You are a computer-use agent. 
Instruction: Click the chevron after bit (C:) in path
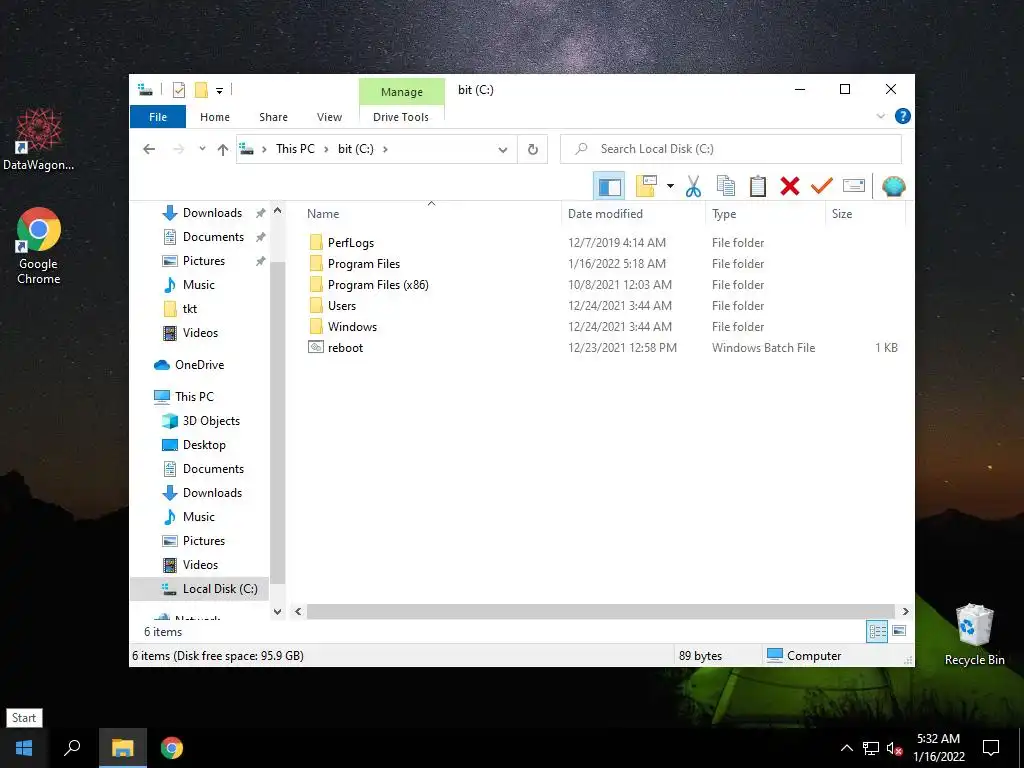(x=385, y=149)
